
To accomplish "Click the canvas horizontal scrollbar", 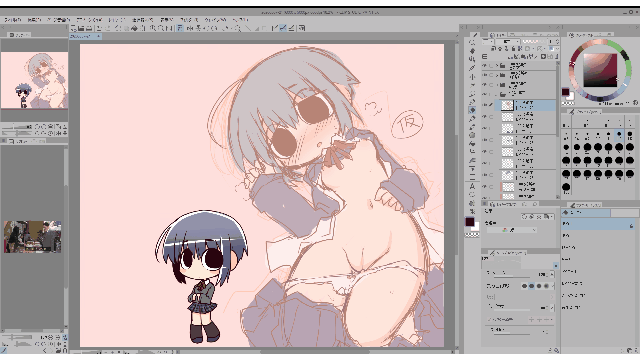I will coord(314,351).
